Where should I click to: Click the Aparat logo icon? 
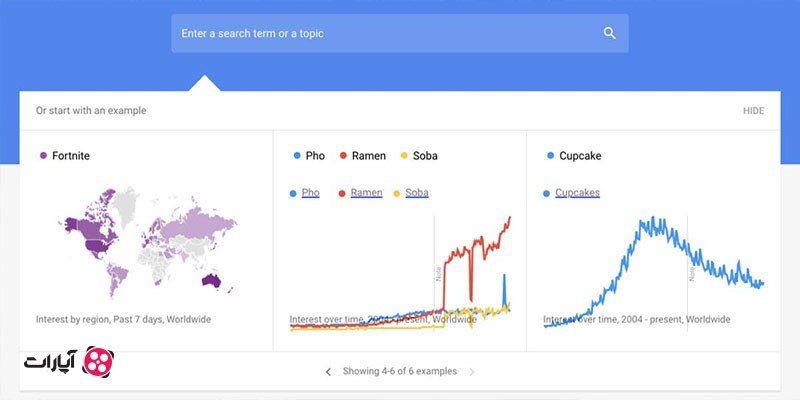pyautogui.click(x=99, y=360)
